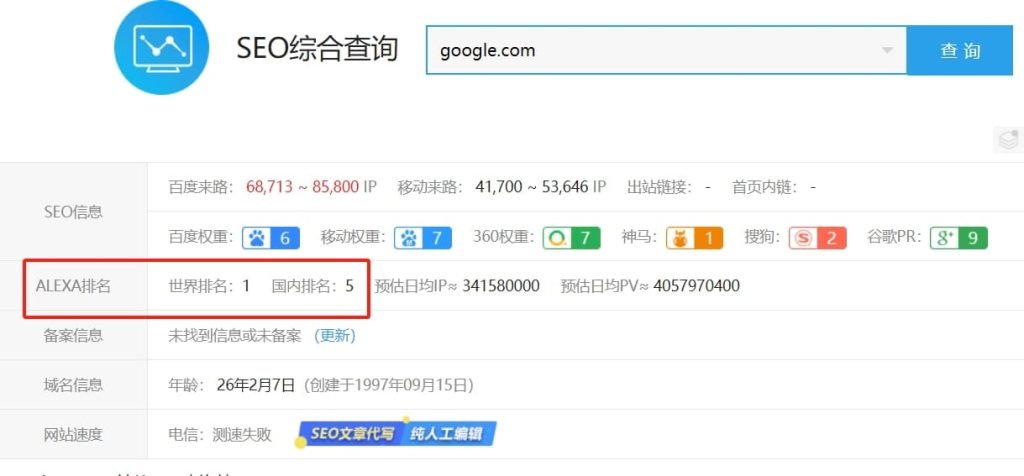The image size is (1024, 476).
Task: Click the SEO信息 row label
Action: tap(73, 212)
